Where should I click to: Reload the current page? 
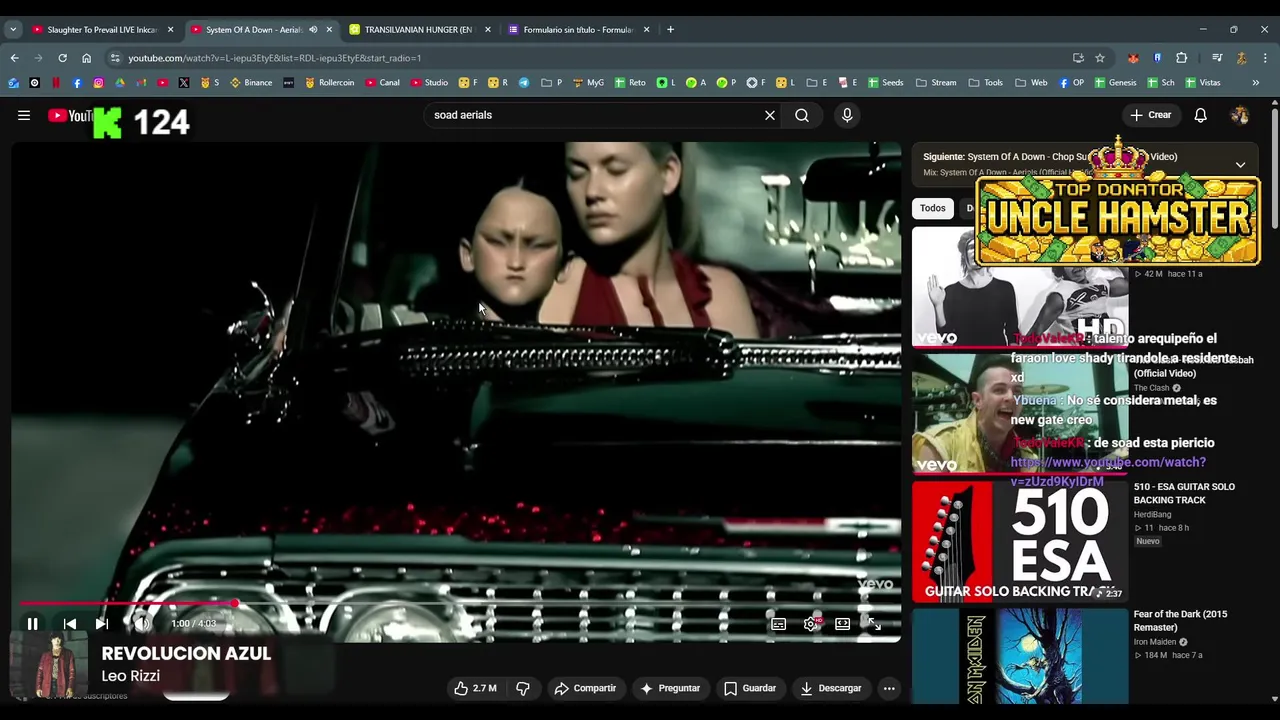pyautogui.click(x=62, y=58)
